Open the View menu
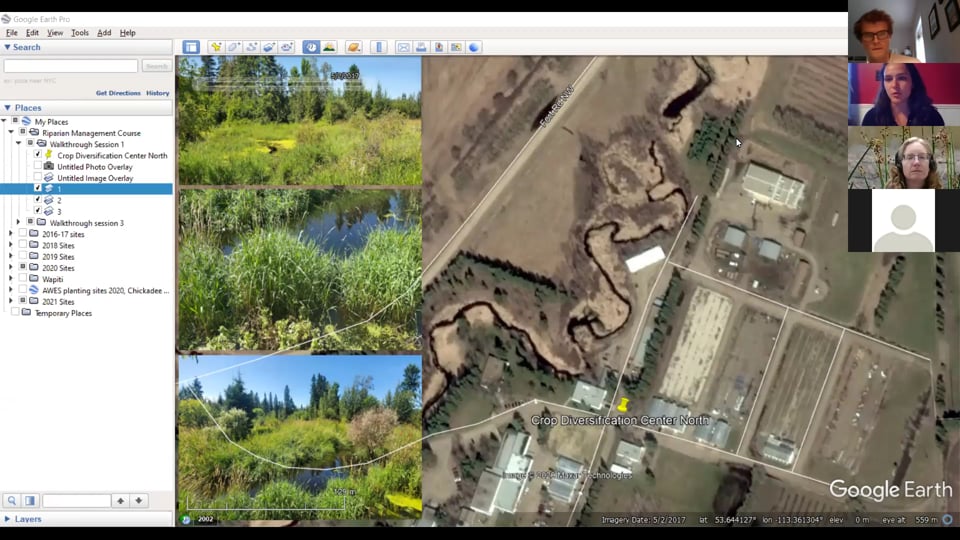960x540 pixels. point(55,32)
